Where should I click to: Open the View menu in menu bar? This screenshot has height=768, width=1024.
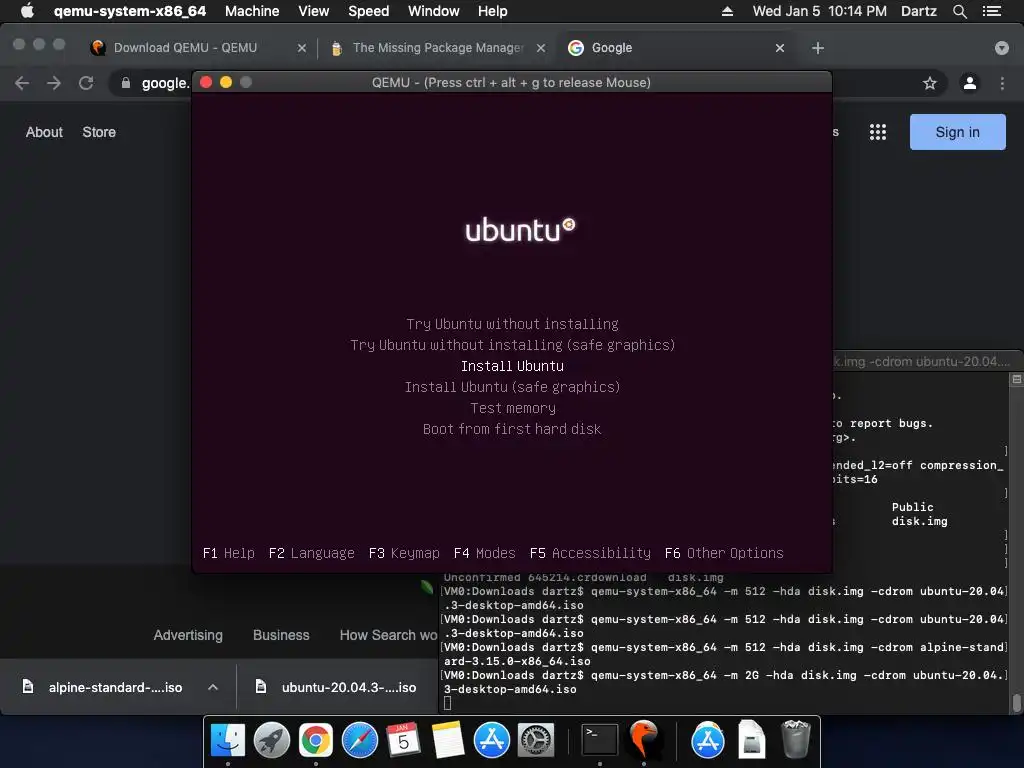click(x=313, y=11)
